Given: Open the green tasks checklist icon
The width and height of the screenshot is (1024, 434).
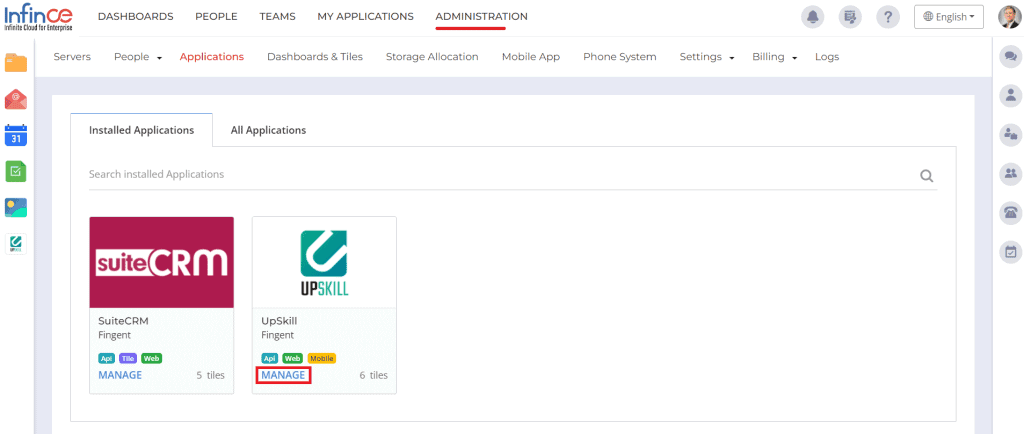Looking at the screenshot, I should [16, 172].
